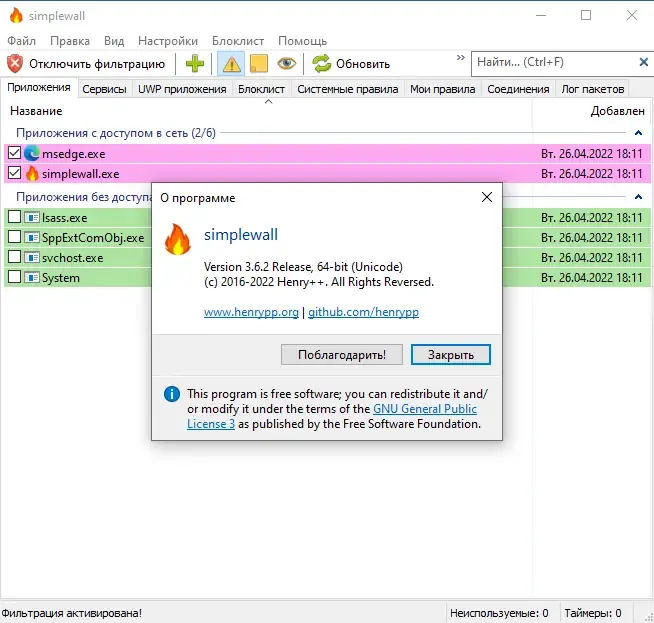Expand the toolbar overflow chevron
654x623 pixels.
pyautogui.click(x=460, y=58)
